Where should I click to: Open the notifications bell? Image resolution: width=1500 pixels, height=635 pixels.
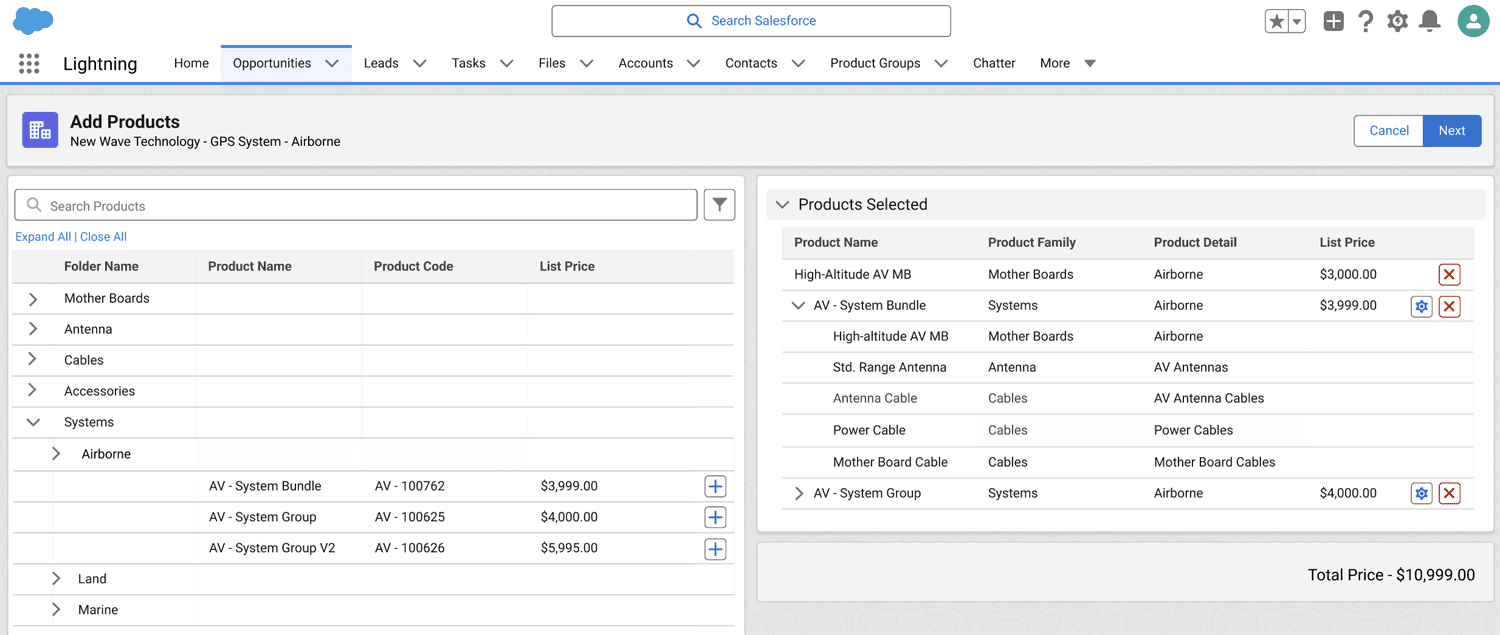click(1430, 21)
